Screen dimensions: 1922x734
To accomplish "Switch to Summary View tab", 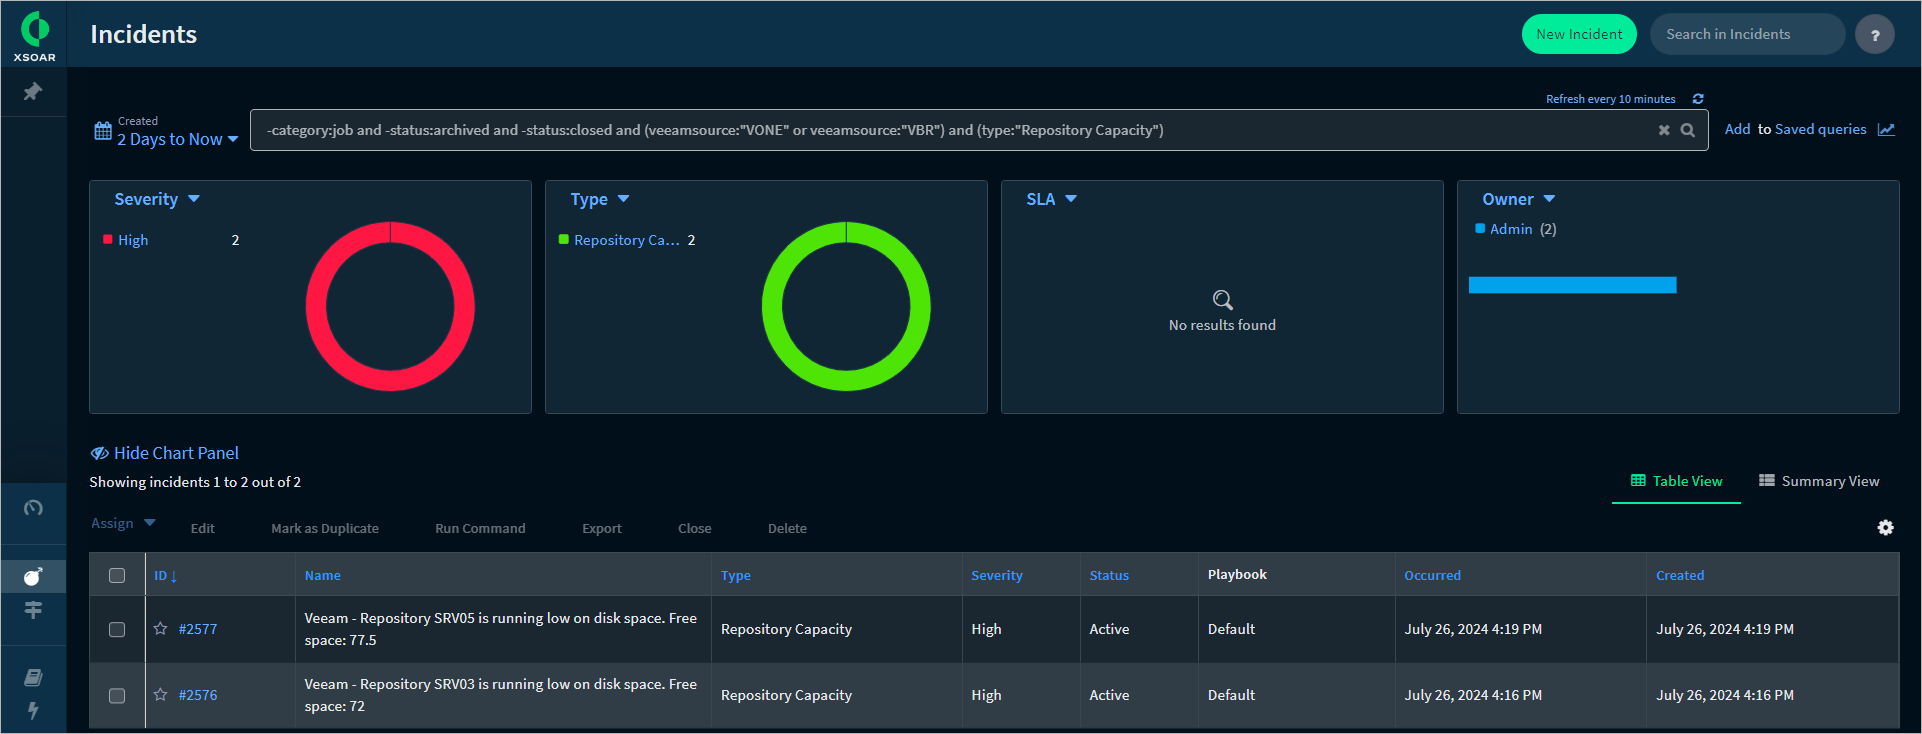I will [1820, 481].
